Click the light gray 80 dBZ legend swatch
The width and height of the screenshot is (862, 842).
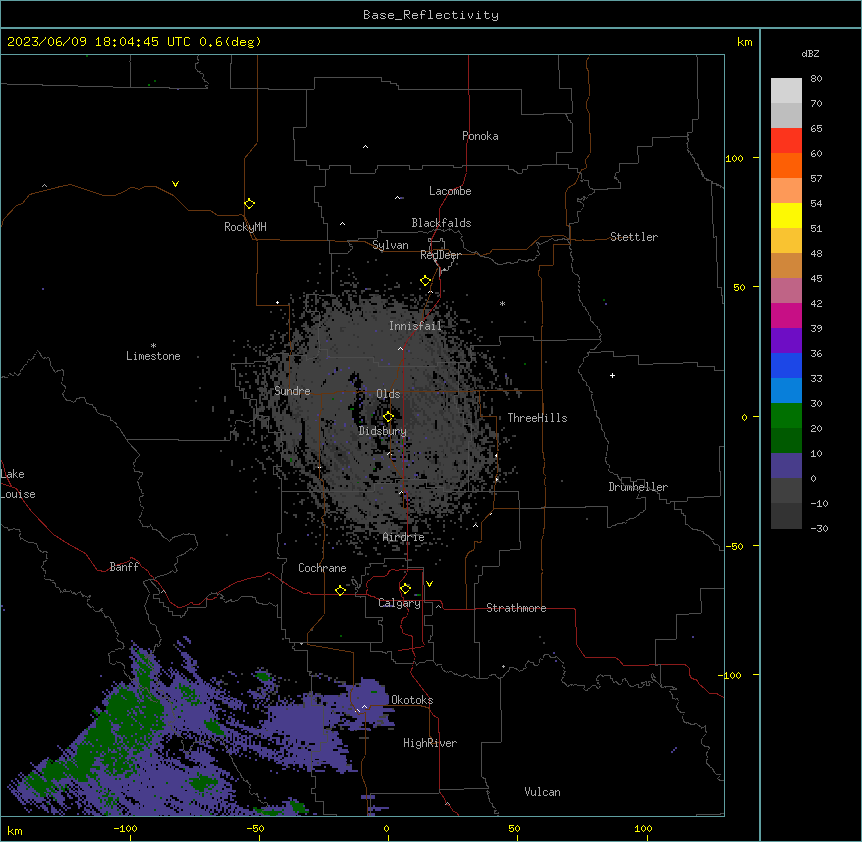click(x=786, y=91)
